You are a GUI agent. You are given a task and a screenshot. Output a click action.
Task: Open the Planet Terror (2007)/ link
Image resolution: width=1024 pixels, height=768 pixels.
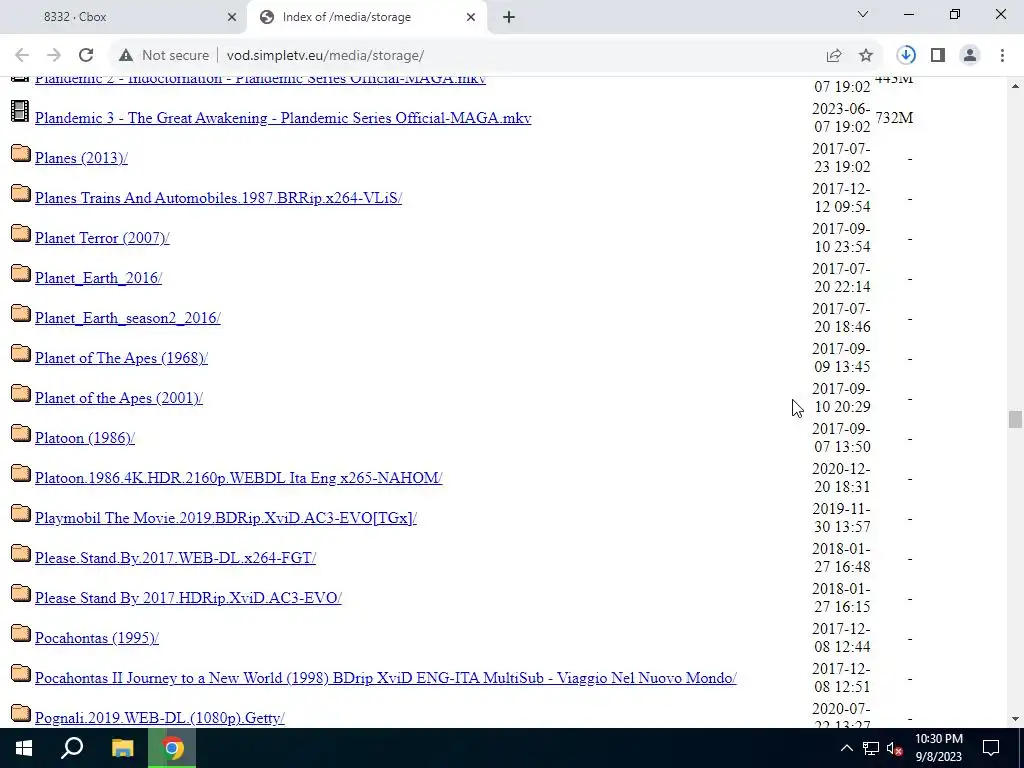(102, 238)
